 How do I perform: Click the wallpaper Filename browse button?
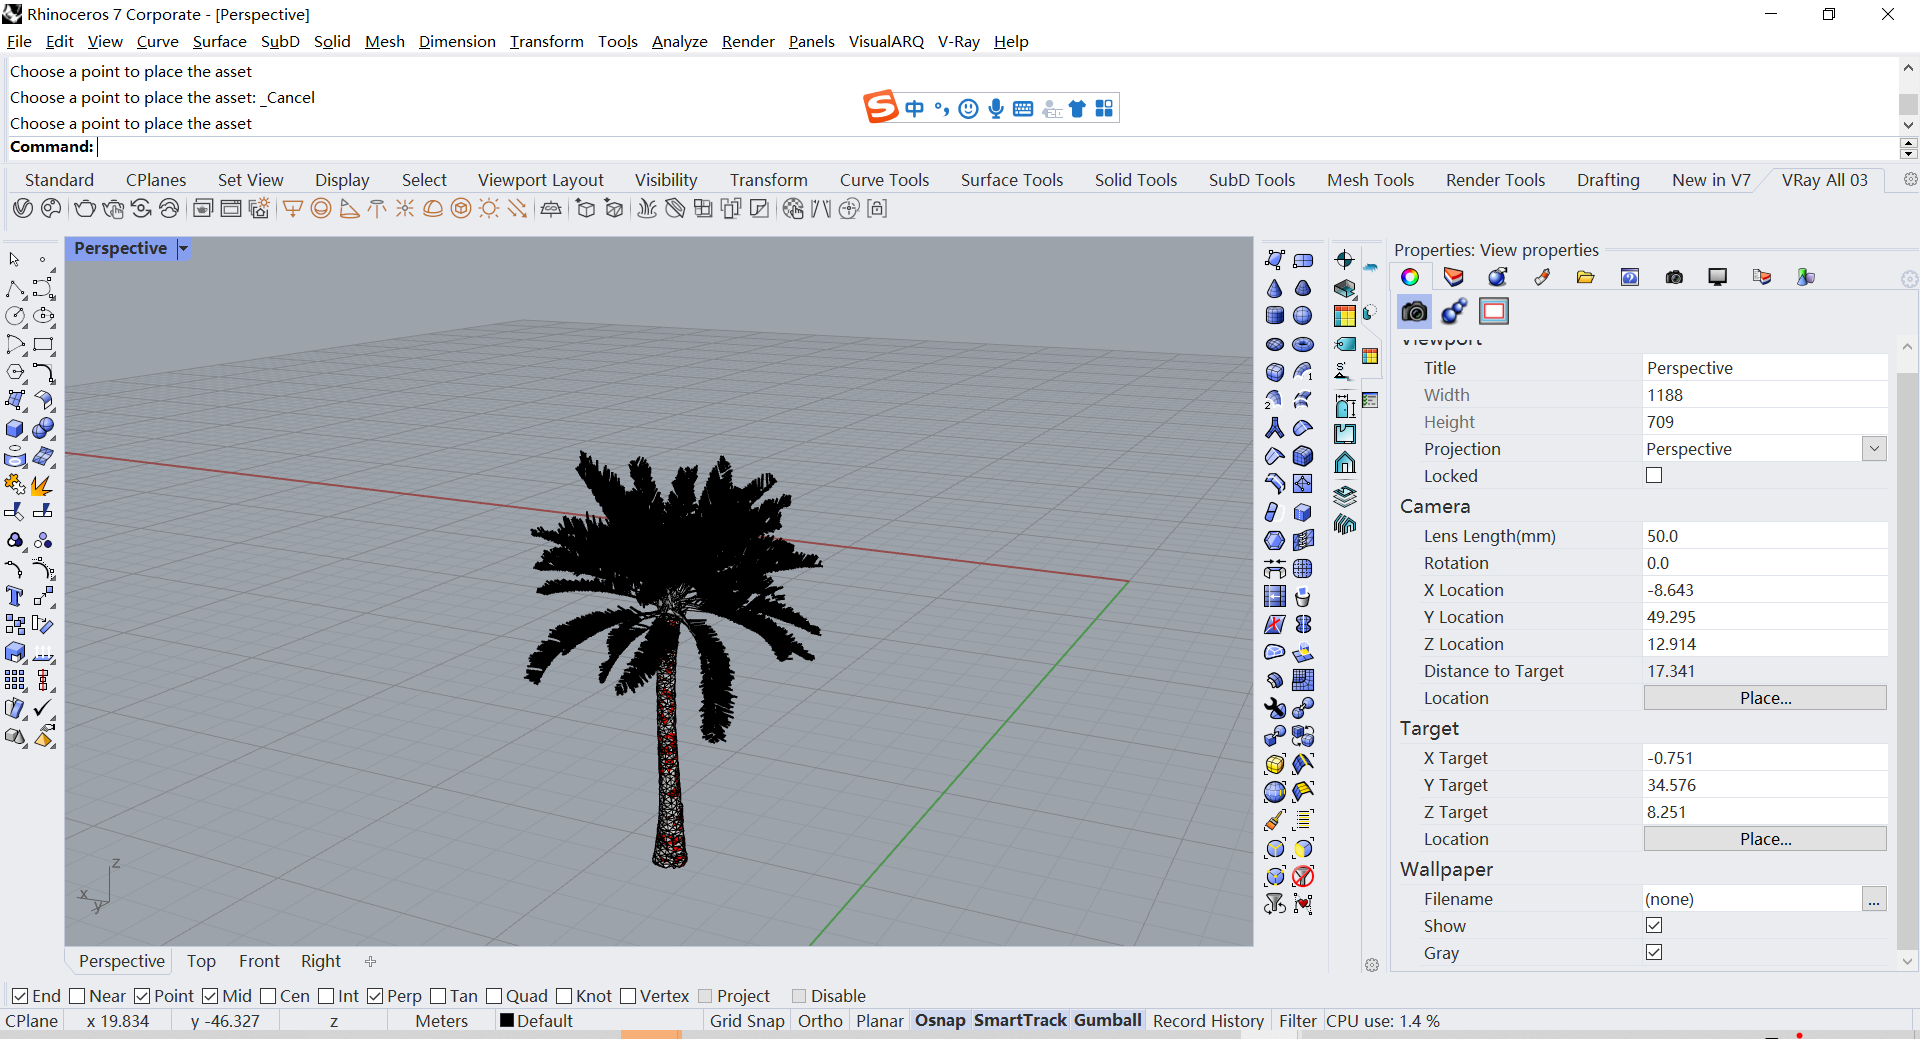pos(1874,899)
